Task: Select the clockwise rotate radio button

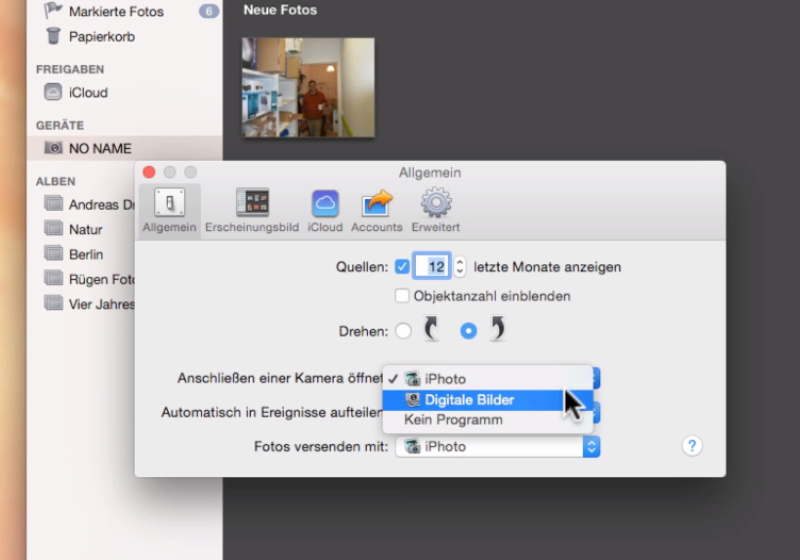Action: (468, 331)
